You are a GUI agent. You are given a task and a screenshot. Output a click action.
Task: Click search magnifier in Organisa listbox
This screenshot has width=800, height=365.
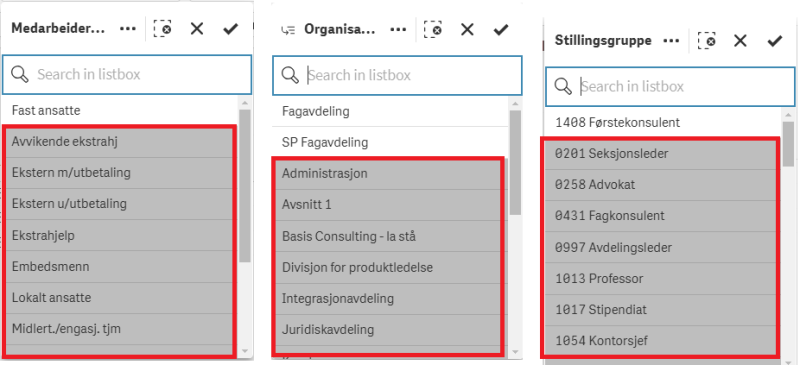[x=290, y=76]
